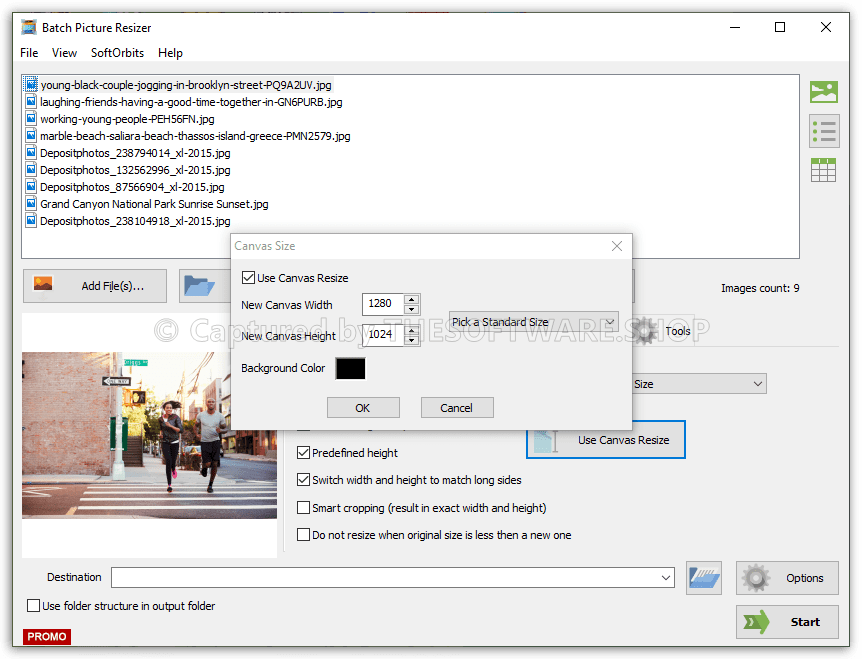Click the PROMO badge

pyautogui.click(x=47, y=636)
